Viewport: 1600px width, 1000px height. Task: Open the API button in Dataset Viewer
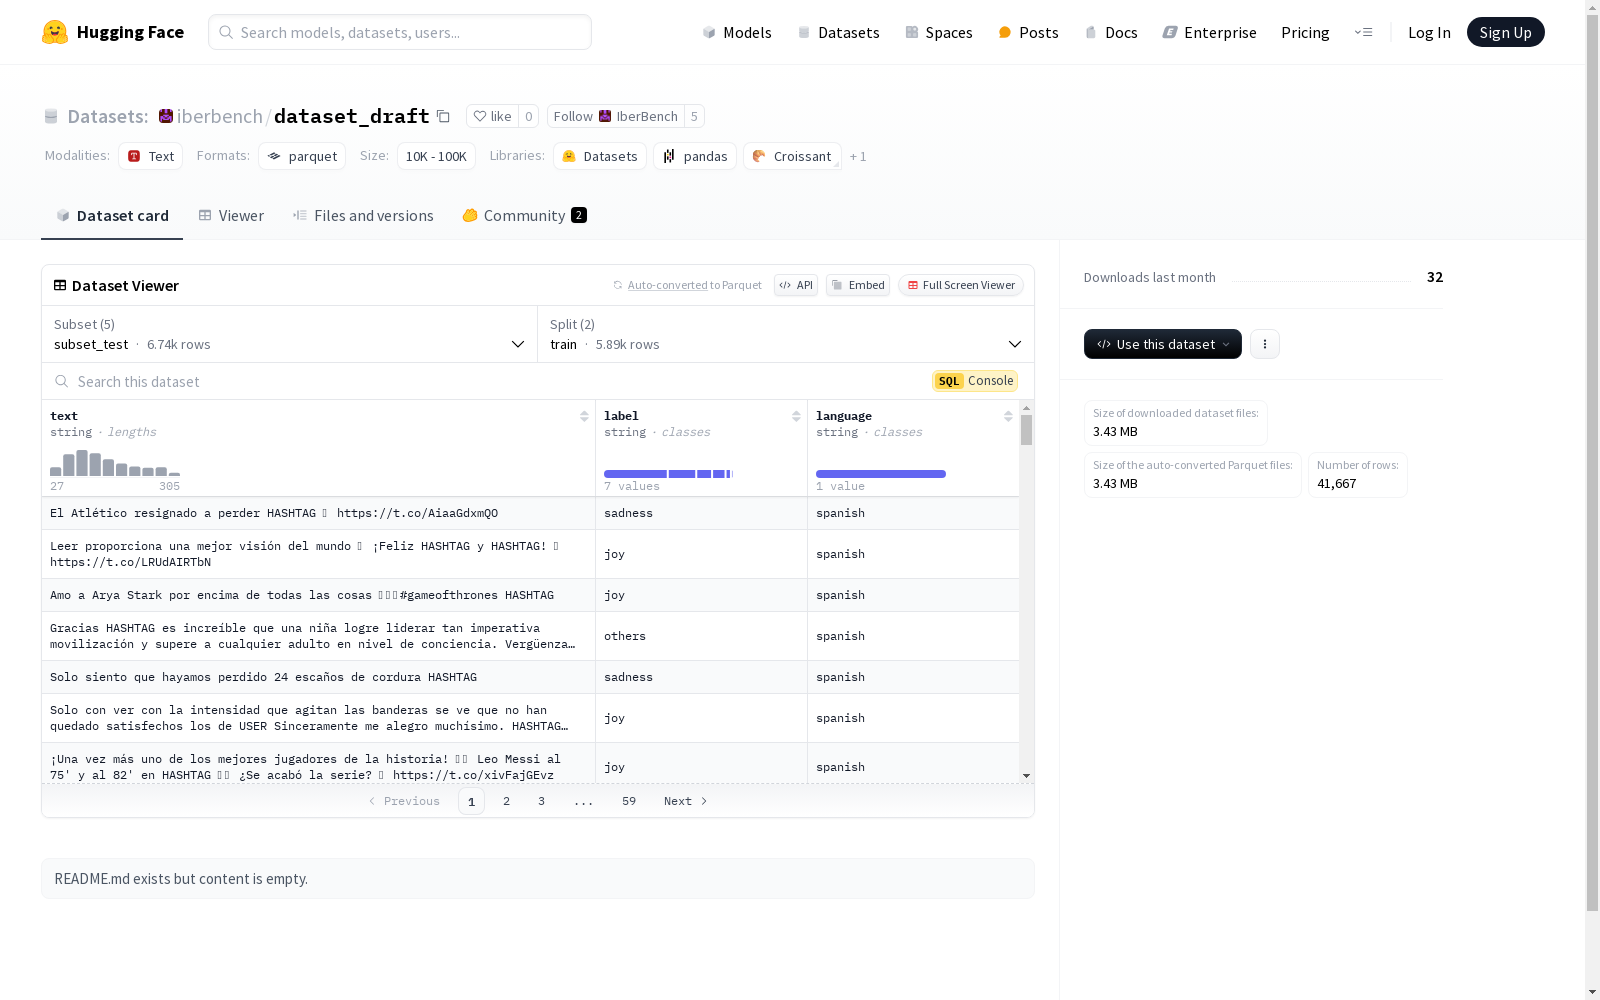tap(796, 285)
